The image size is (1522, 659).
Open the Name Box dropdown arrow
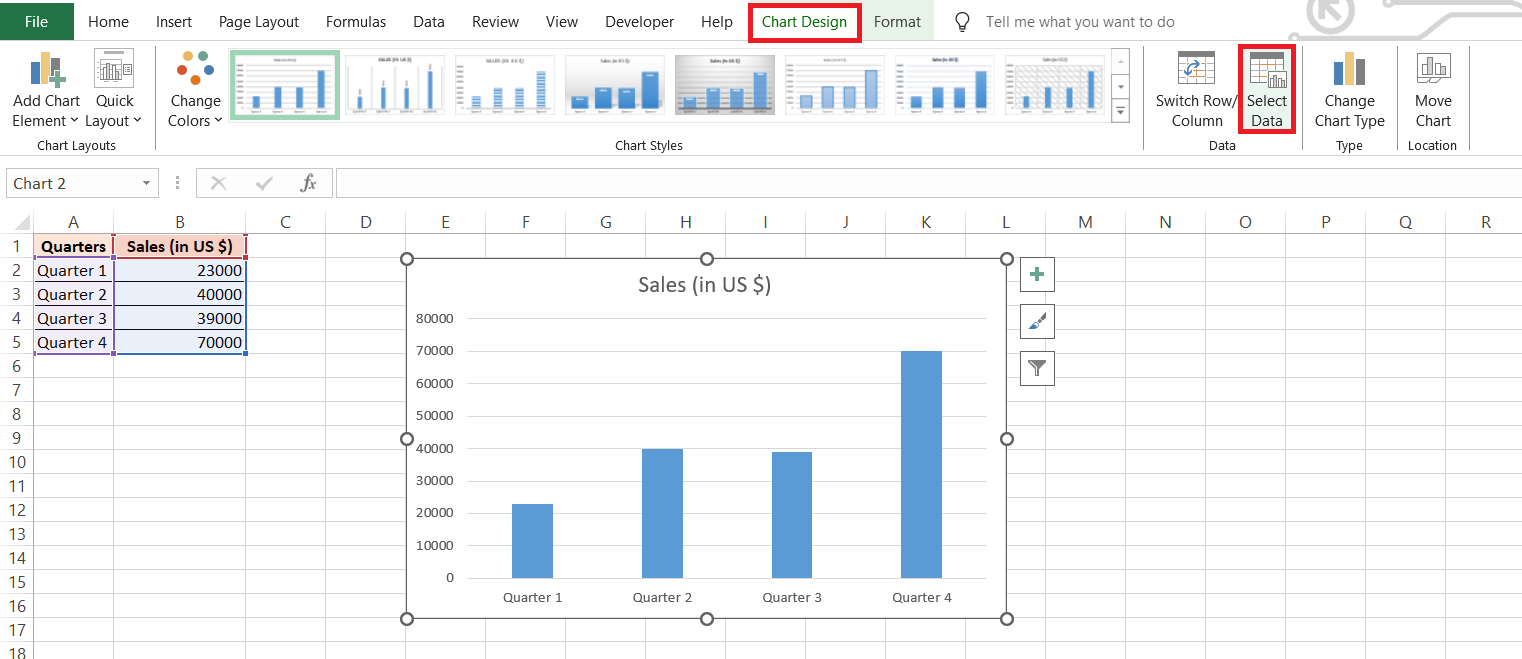point(147,183)
